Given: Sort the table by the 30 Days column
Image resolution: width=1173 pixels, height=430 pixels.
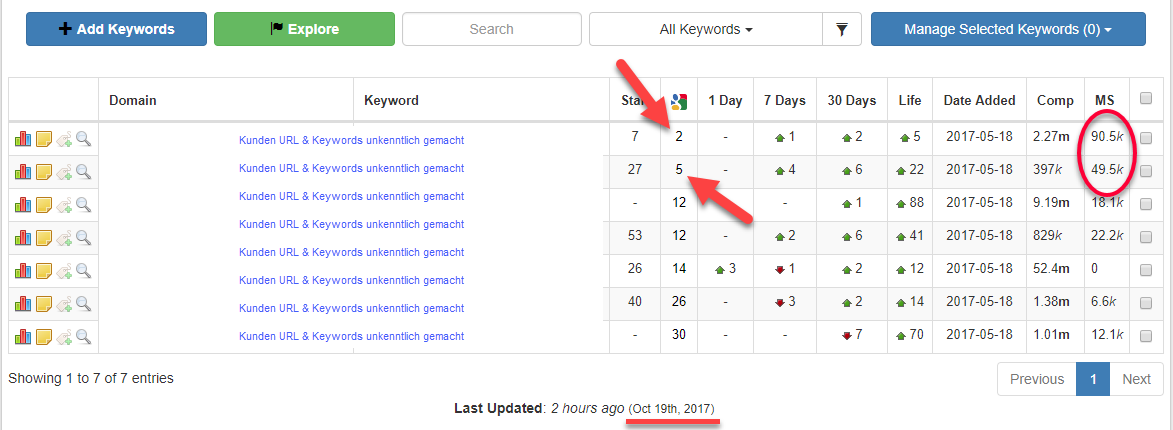Looking at the screenshot, I should [851, 100].
